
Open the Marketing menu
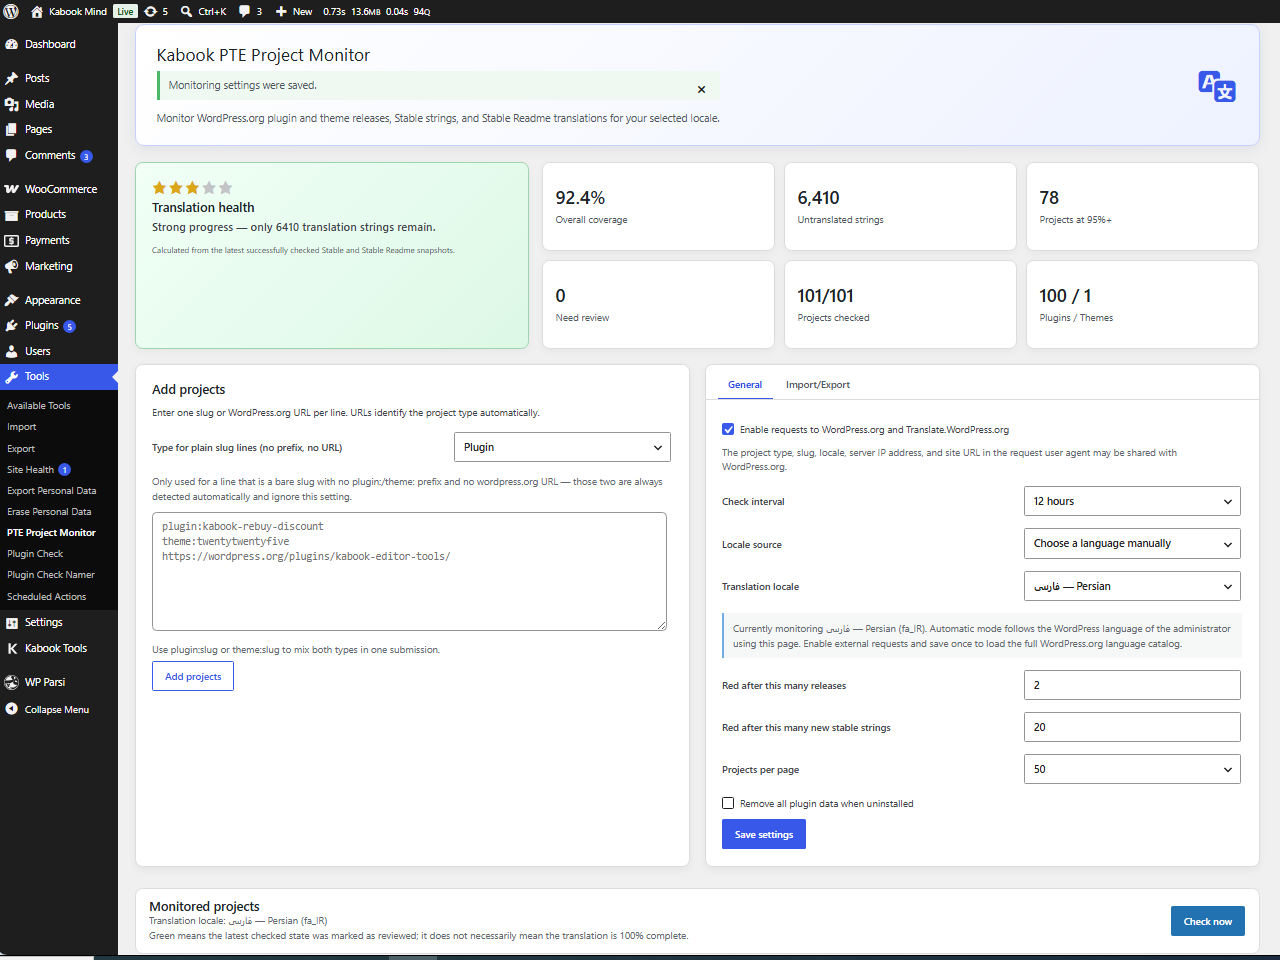click(59, 266)
